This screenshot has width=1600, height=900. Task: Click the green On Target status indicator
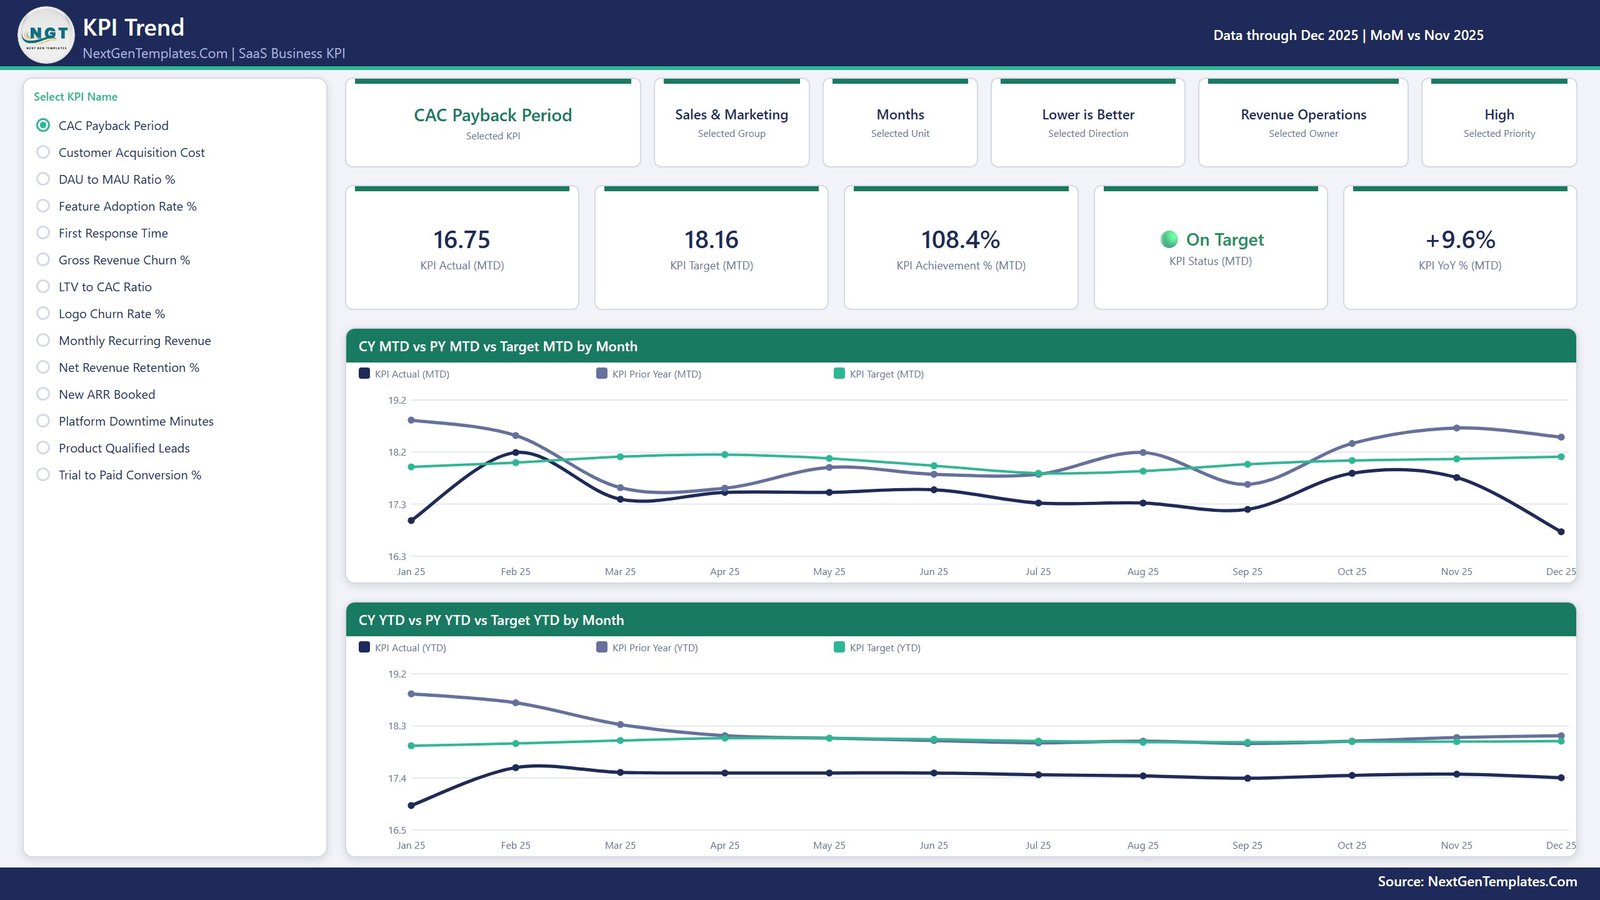[1169, 239]
